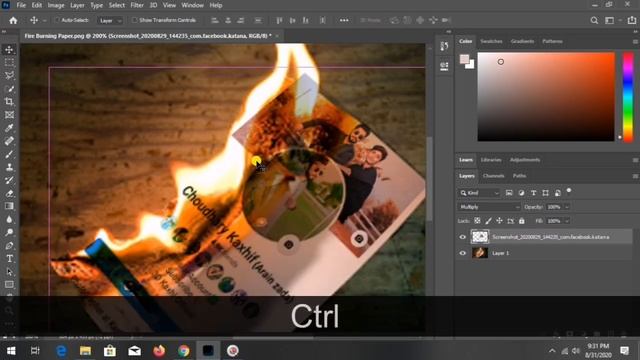Click align left edges icon
The height and width of the screenshot is (360, 640).
[215, 20]
